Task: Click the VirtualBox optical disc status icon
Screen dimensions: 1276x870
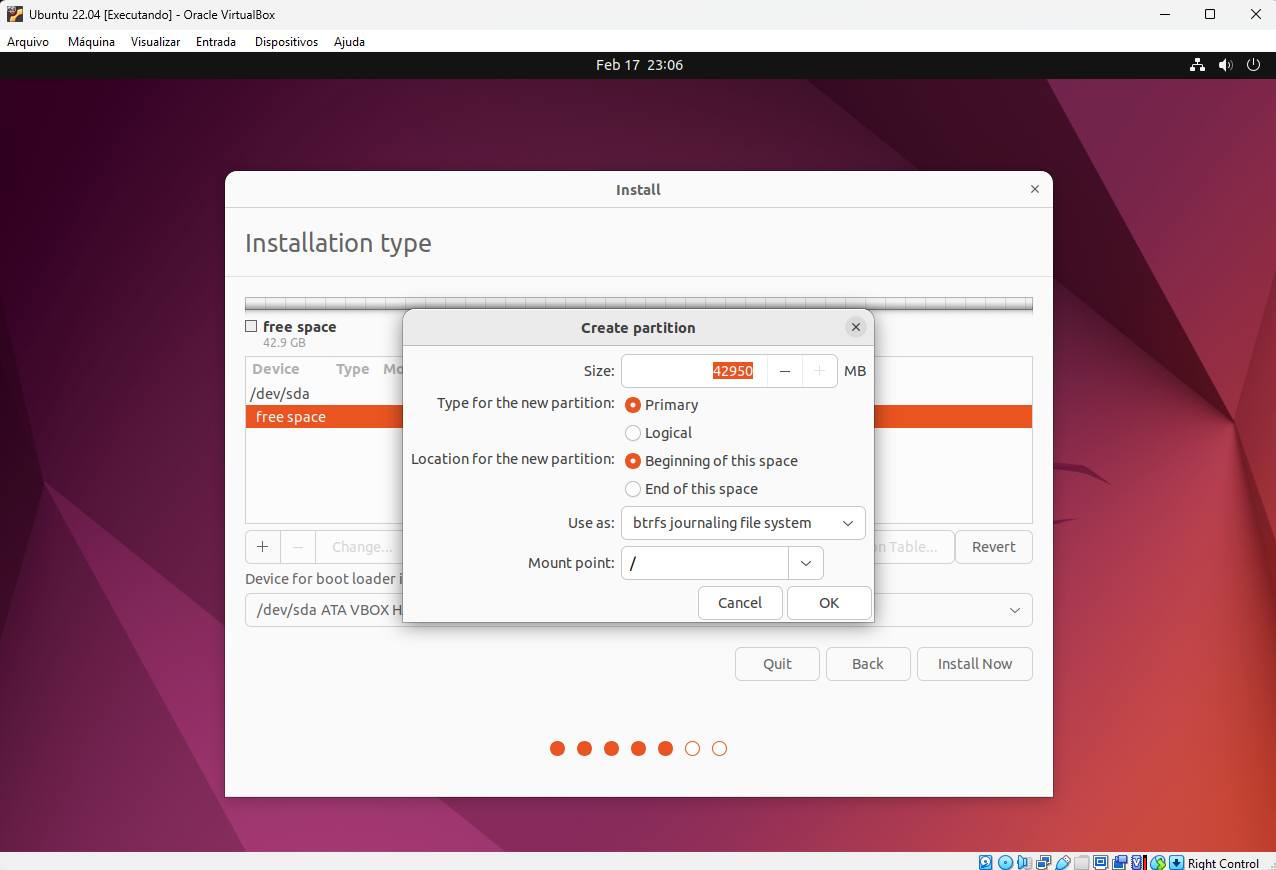Action: pos(1006,862)
